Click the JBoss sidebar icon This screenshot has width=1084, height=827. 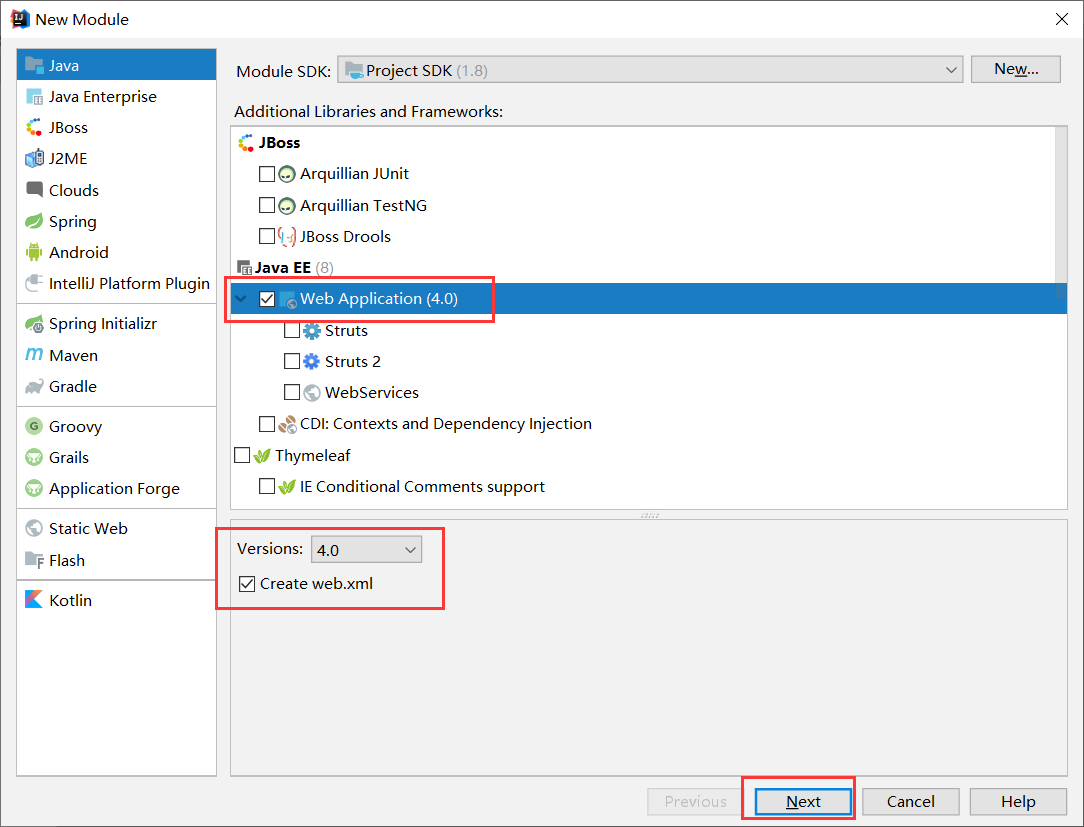pyautogui.click(x=34, y=127)
